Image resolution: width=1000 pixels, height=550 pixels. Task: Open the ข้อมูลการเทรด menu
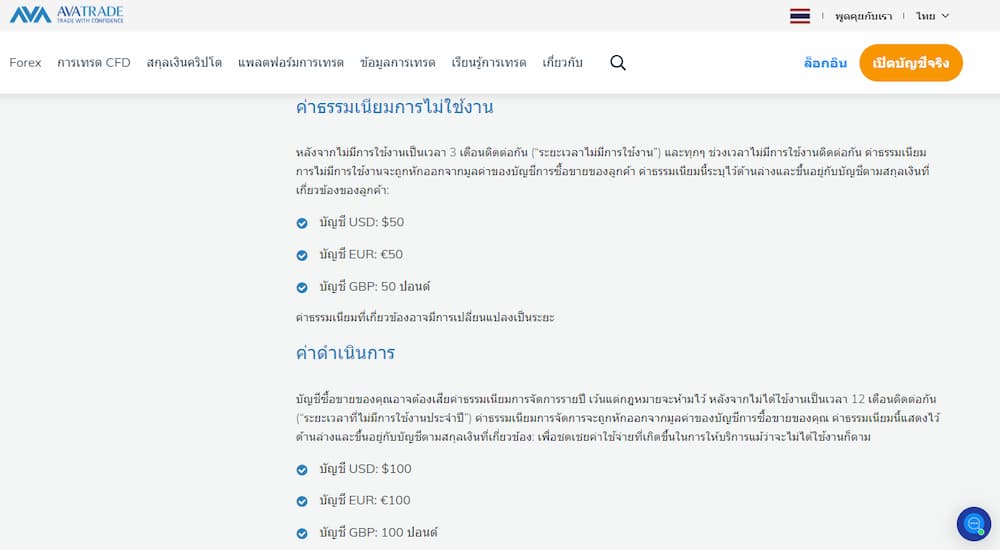[x=397, y=63]
